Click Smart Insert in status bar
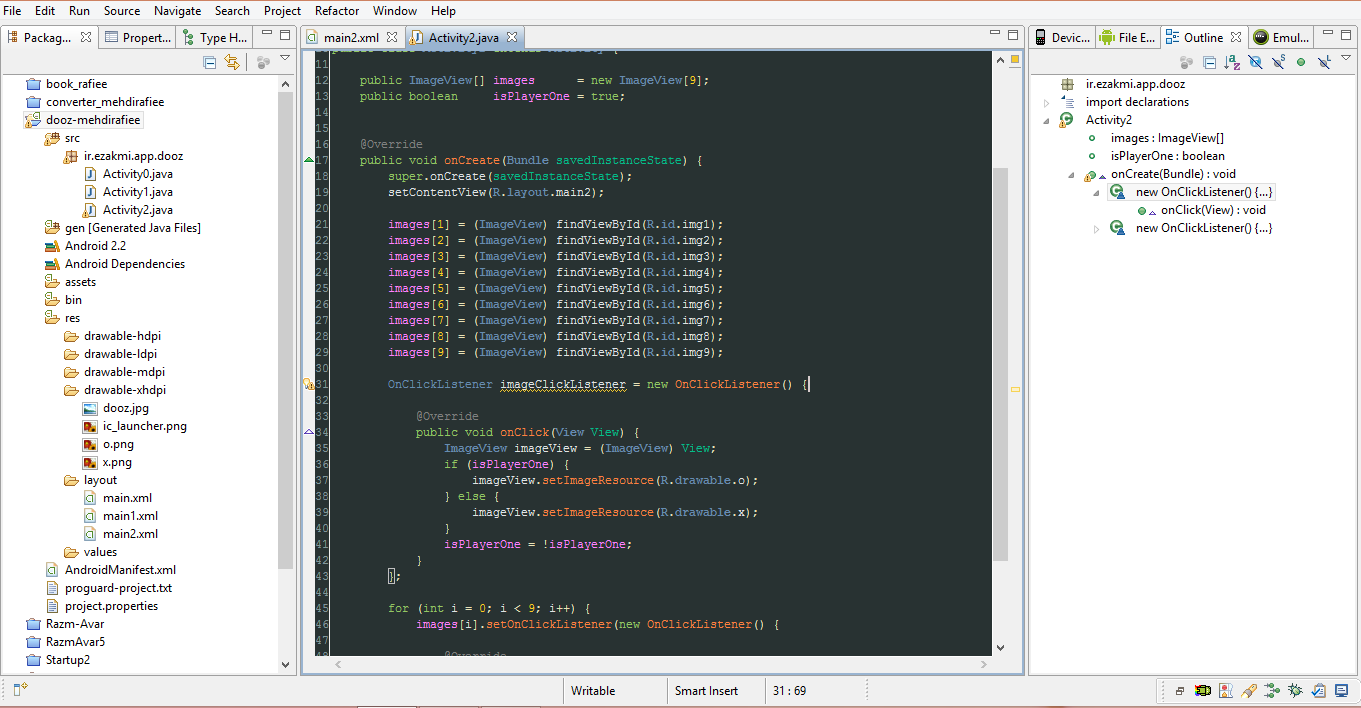Viewport: 1361px width, 708px height. point(706,691)
